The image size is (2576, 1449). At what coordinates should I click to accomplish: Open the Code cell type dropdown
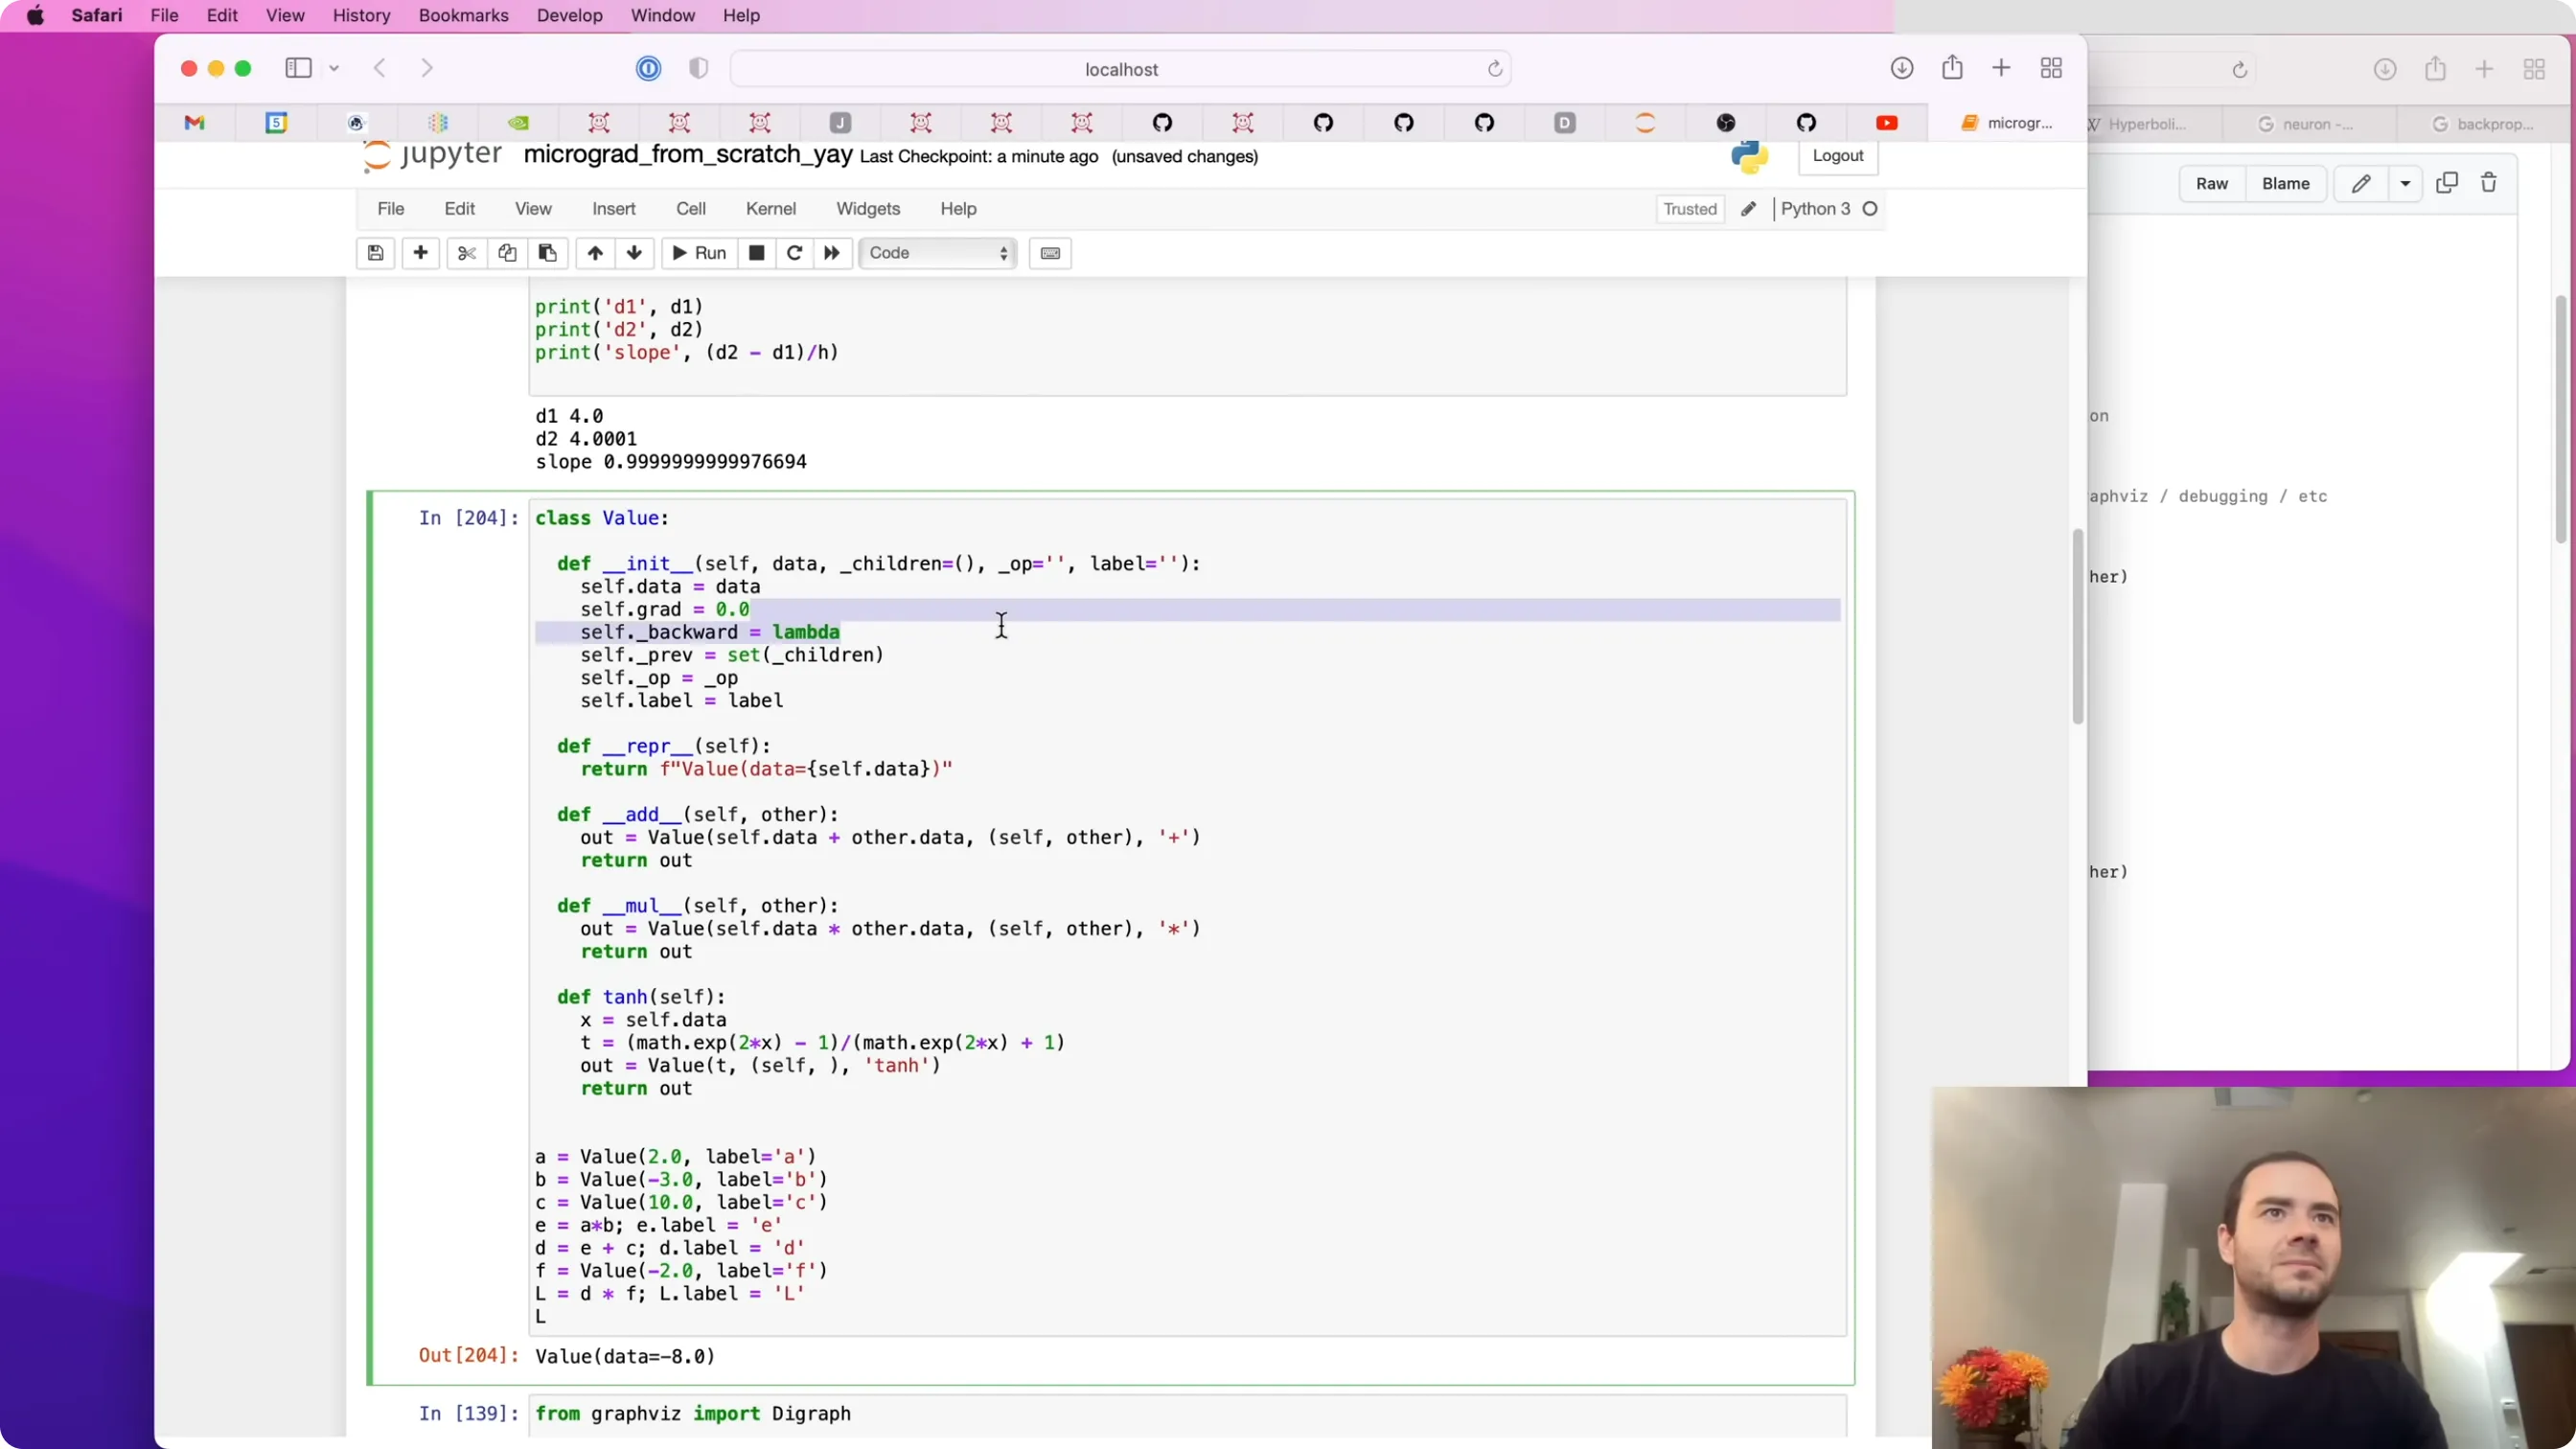[x=938, y=253]
